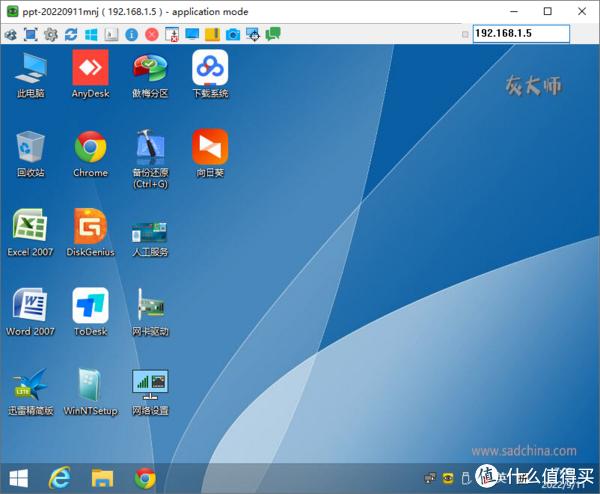Image resolution: width=600 pixels, height=494 pixels.
Task: Toggle full screen mode in viewer toolbar
Action: [31, 35]
